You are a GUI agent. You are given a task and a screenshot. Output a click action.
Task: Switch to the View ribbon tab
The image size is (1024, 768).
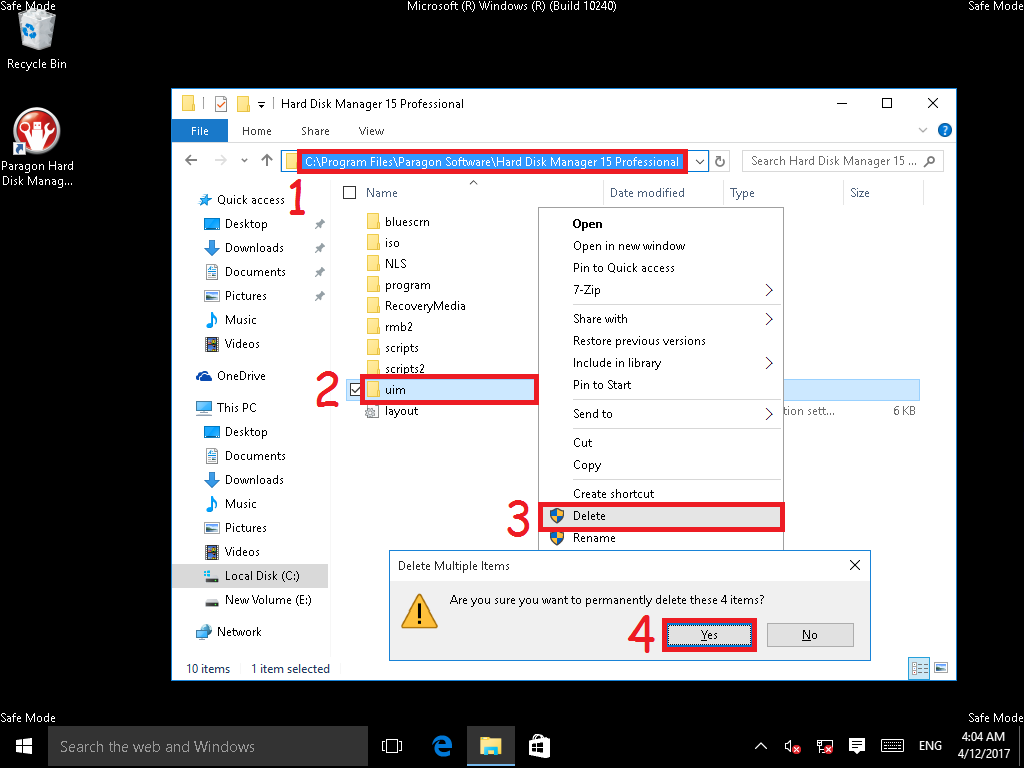pos(371,131)
